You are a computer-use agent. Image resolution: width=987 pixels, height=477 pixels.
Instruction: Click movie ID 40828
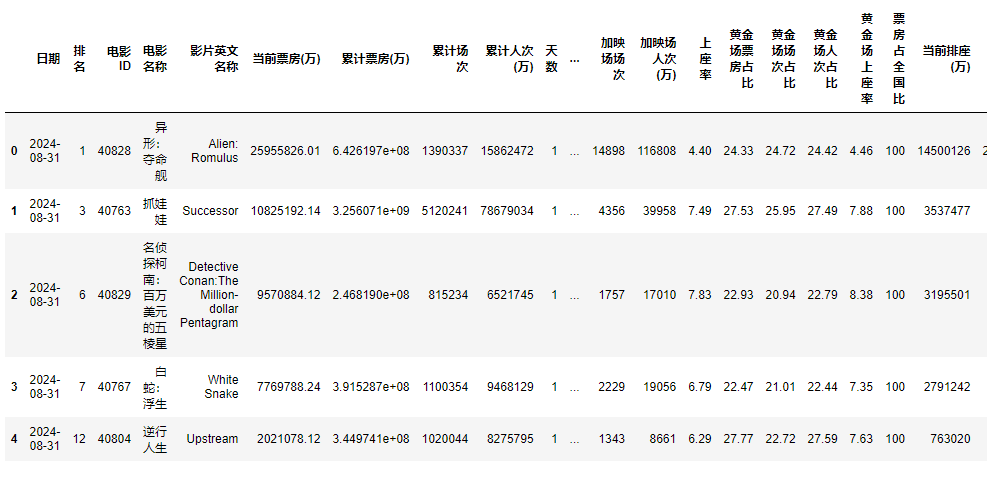[115, 151]
